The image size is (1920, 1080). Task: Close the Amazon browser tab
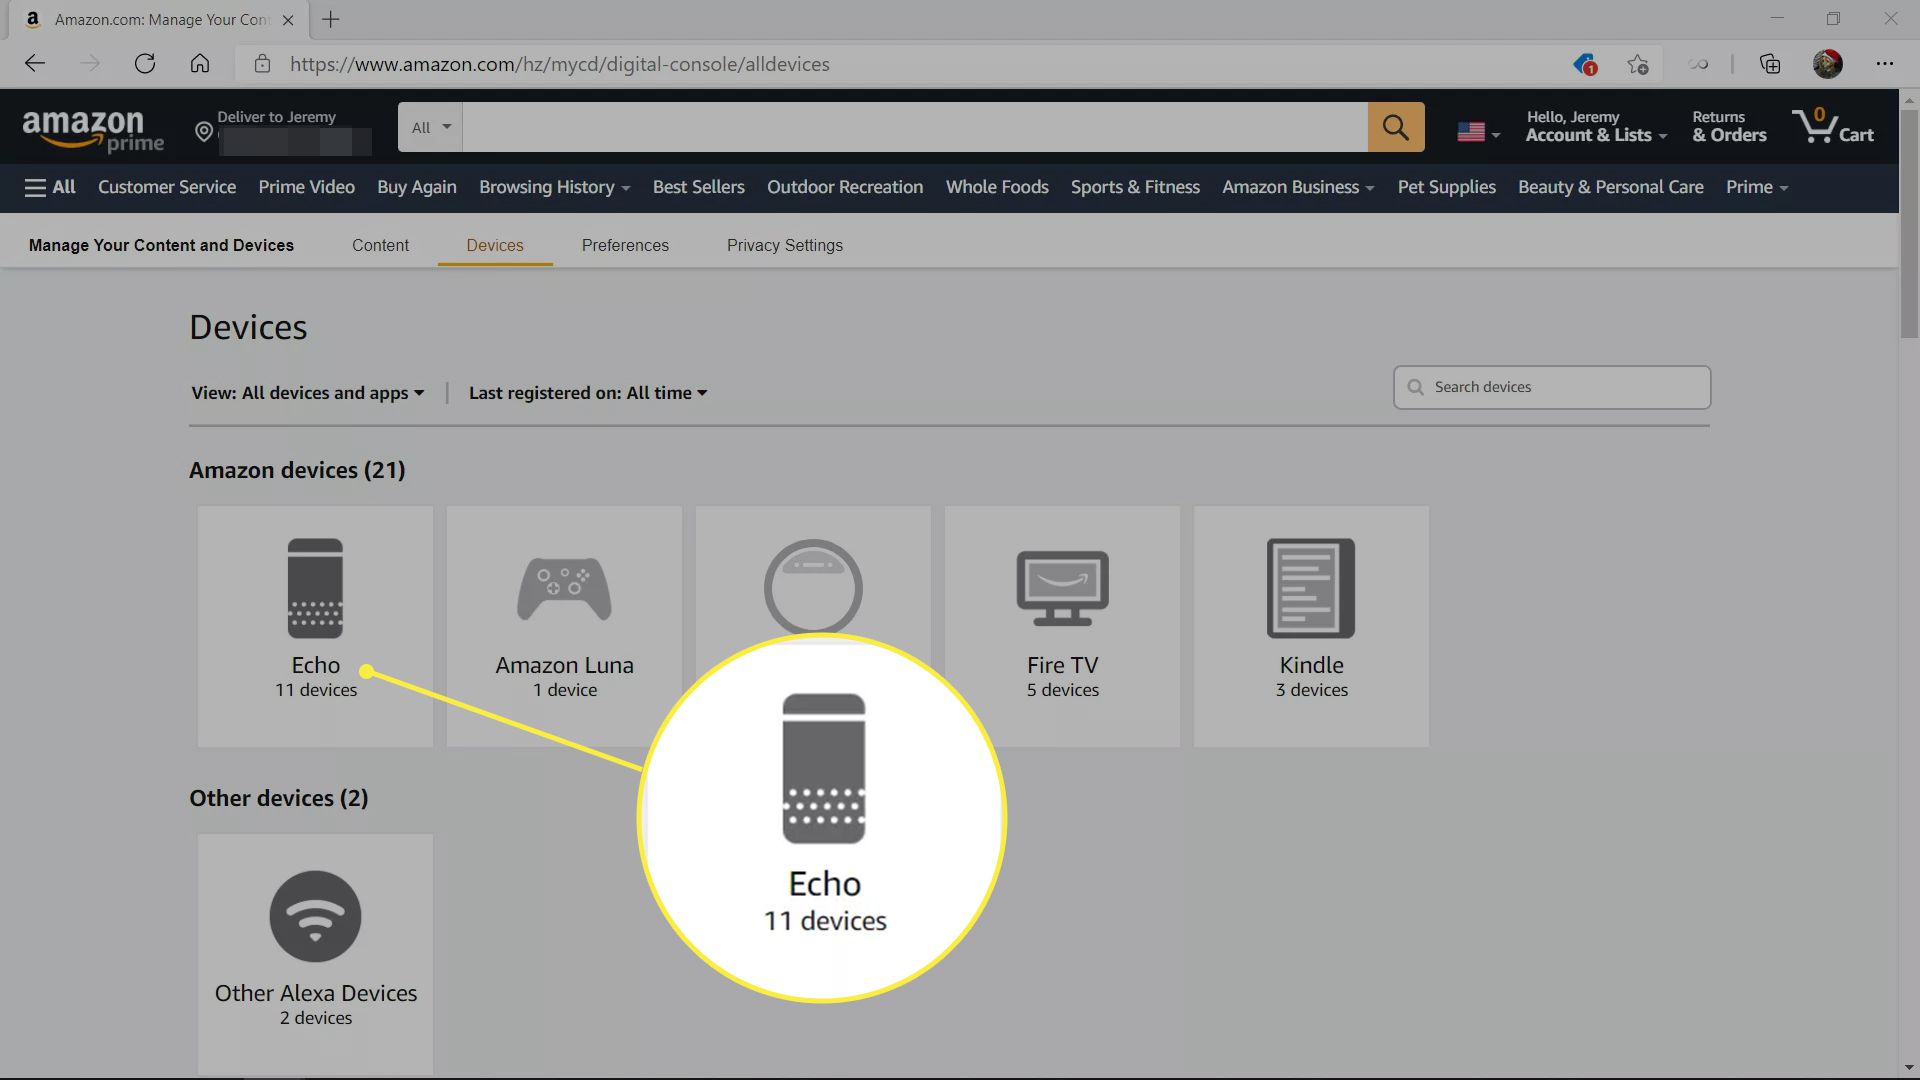288,20
